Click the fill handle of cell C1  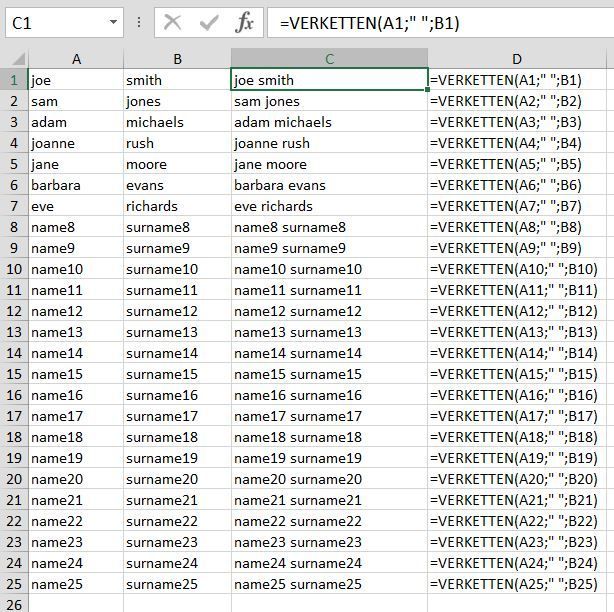pyautogui.click(x=427, y=90)
